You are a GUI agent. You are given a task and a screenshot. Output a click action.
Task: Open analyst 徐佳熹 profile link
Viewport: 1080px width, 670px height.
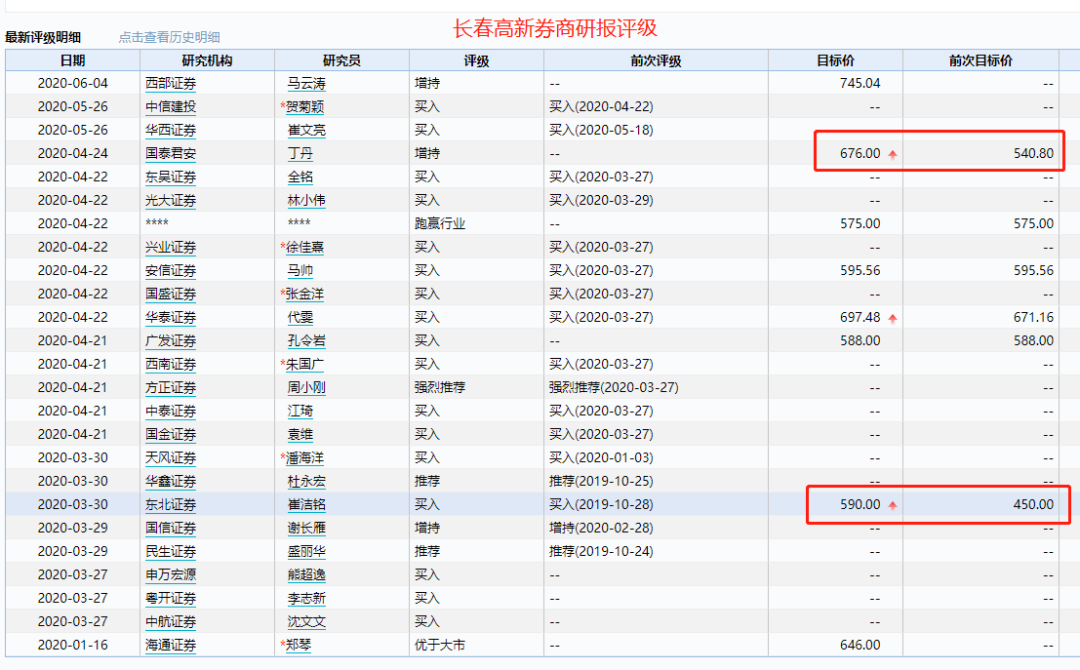coord(305,247)
